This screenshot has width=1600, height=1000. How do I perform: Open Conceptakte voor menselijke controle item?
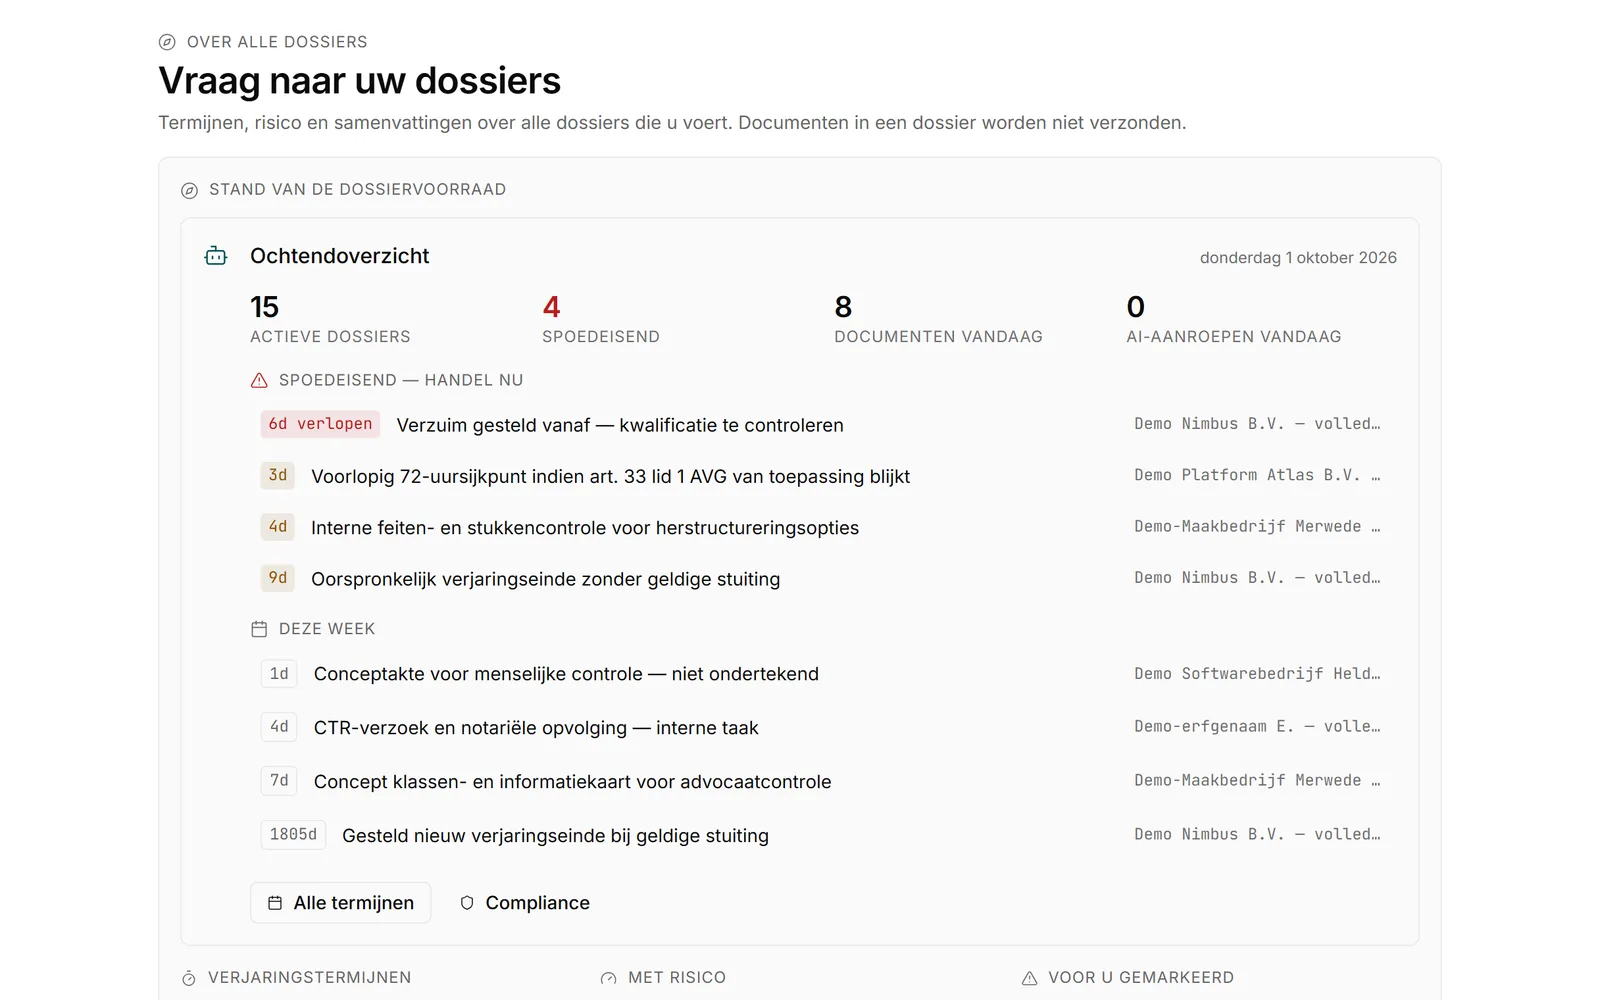coord(820,674)
